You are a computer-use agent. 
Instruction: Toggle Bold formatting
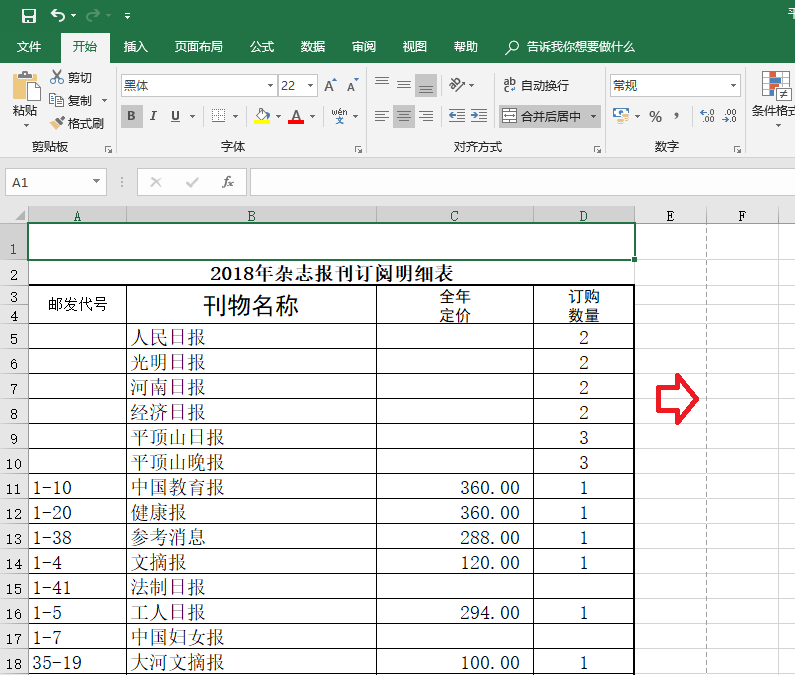tap(131, 116)
